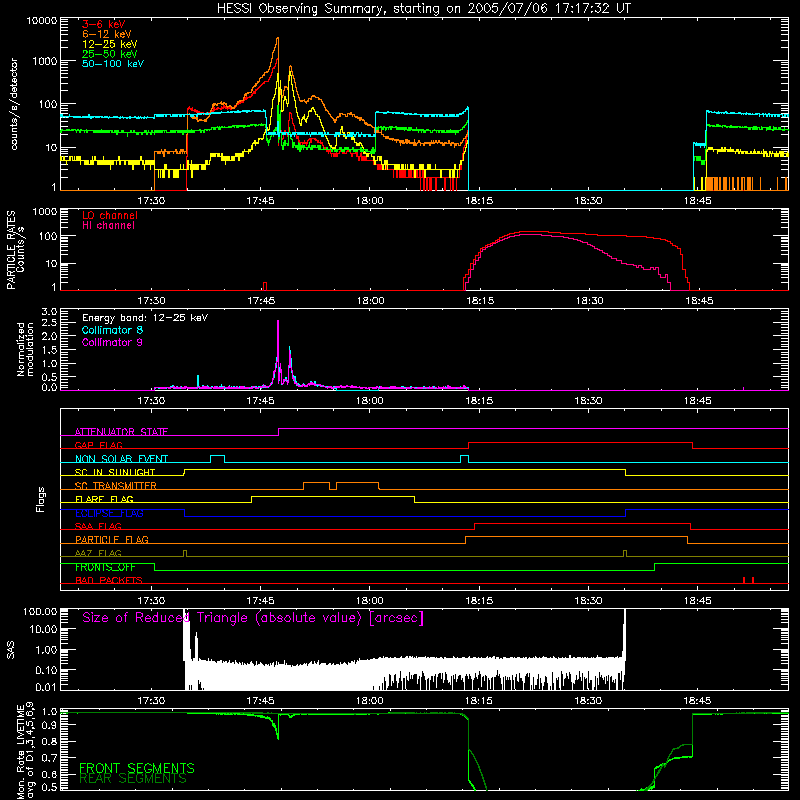
Task: Select the yellow '12-25 keV' legend entry
Action: pos(110,44)
